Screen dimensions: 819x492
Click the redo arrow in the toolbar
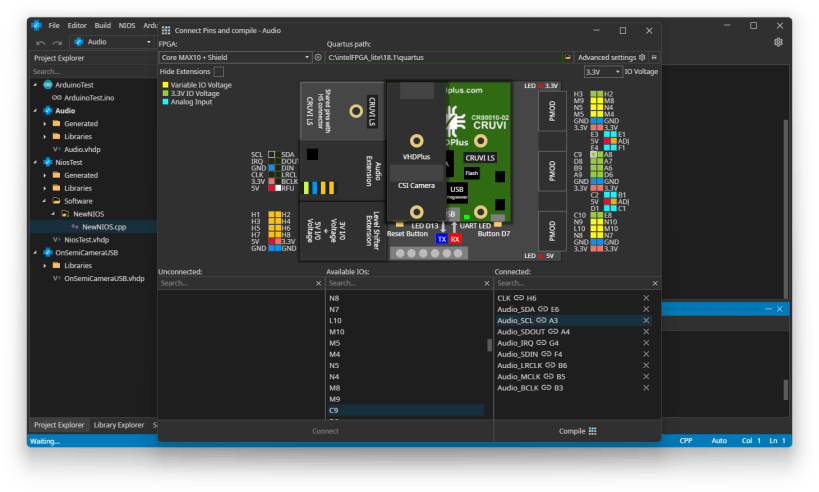(57, 42)
